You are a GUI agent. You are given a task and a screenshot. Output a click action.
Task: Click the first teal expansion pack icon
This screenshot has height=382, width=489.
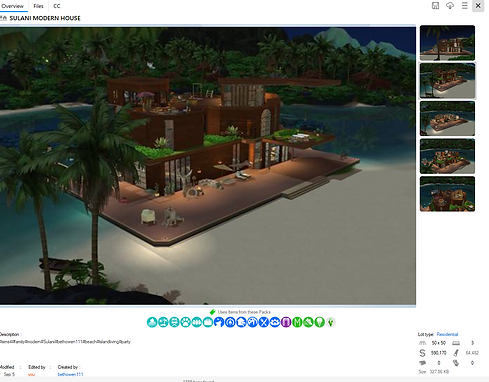click(152, 322)
